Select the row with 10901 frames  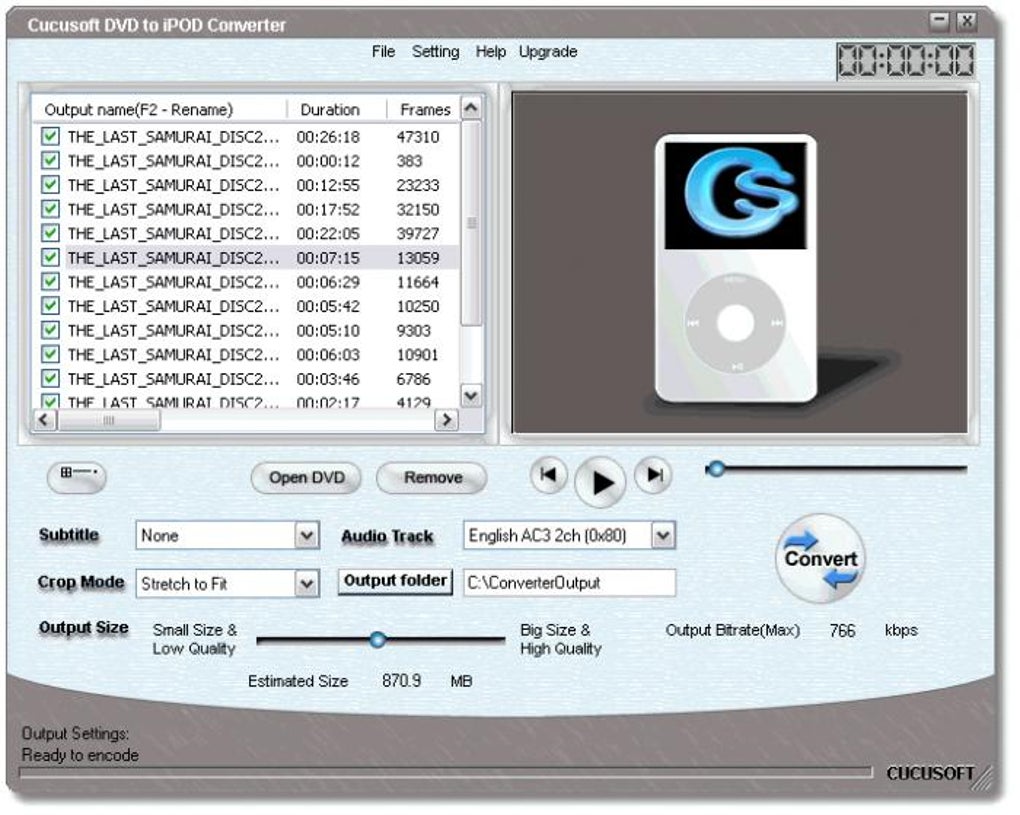pos(247,354)
